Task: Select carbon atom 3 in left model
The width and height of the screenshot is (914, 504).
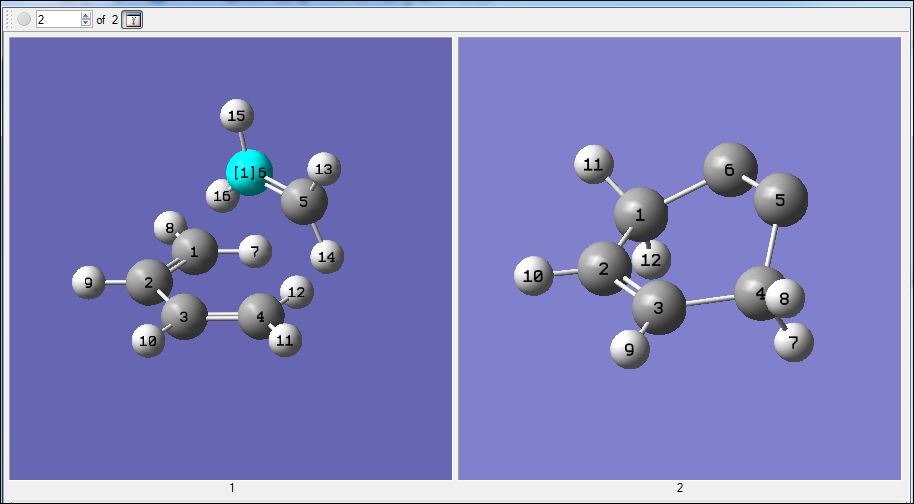Action: tap(184, 316)
